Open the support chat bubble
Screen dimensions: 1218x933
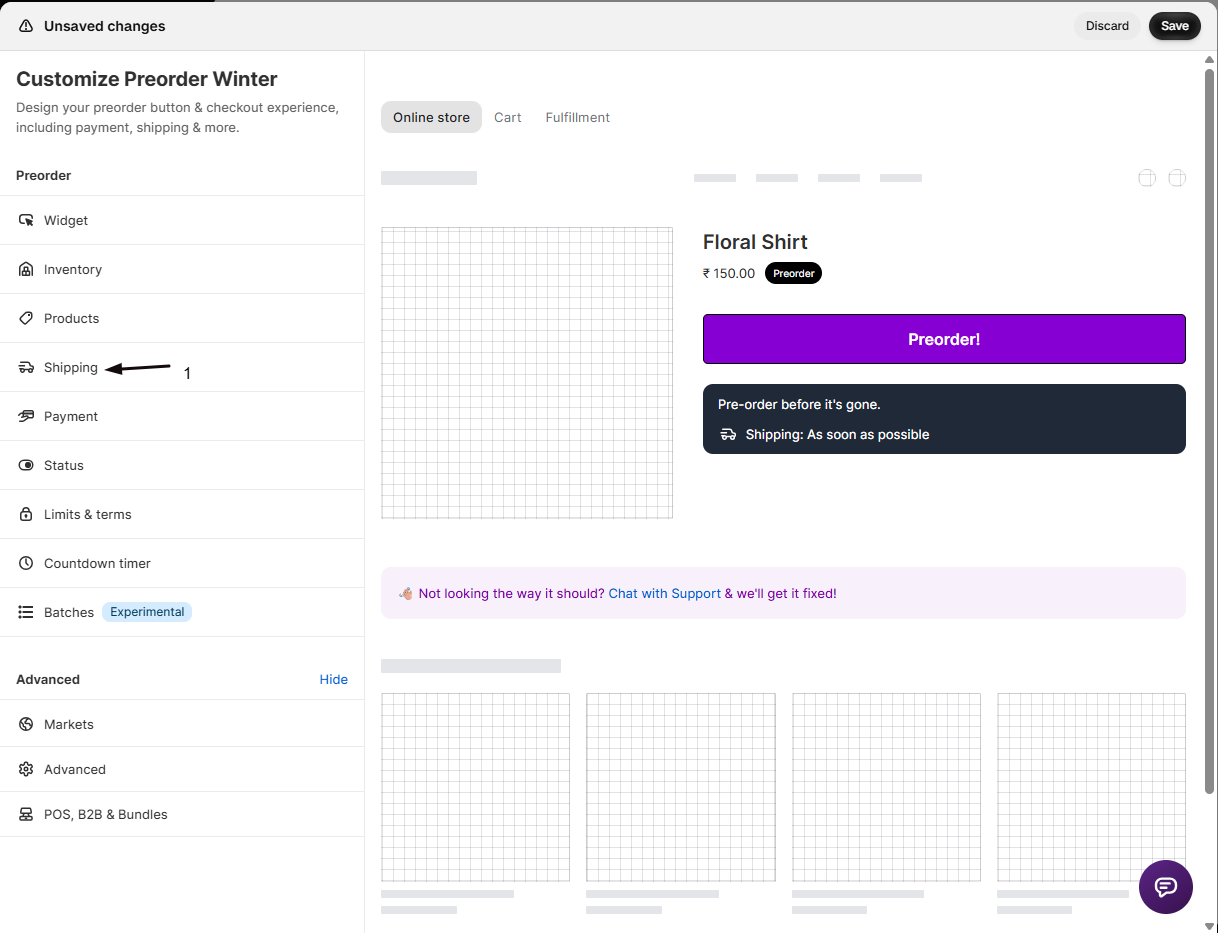[1165, 886]
